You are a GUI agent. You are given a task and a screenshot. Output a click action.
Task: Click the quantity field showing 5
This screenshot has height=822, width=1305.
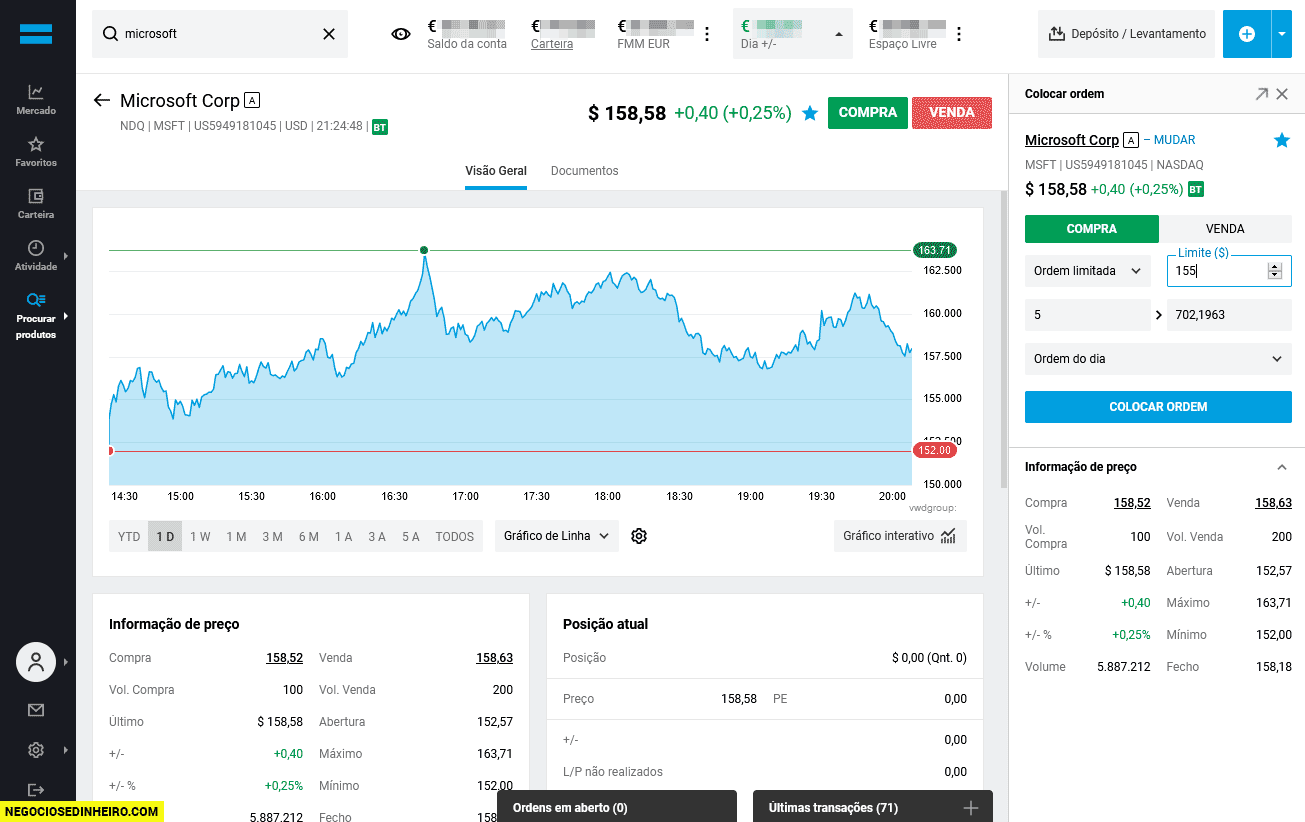[1088, 315]
